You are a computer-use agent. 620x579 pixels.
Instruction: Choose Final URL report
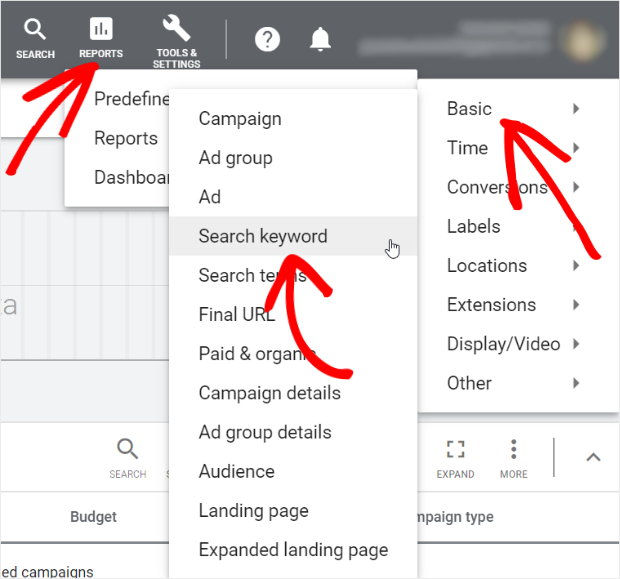236,314
